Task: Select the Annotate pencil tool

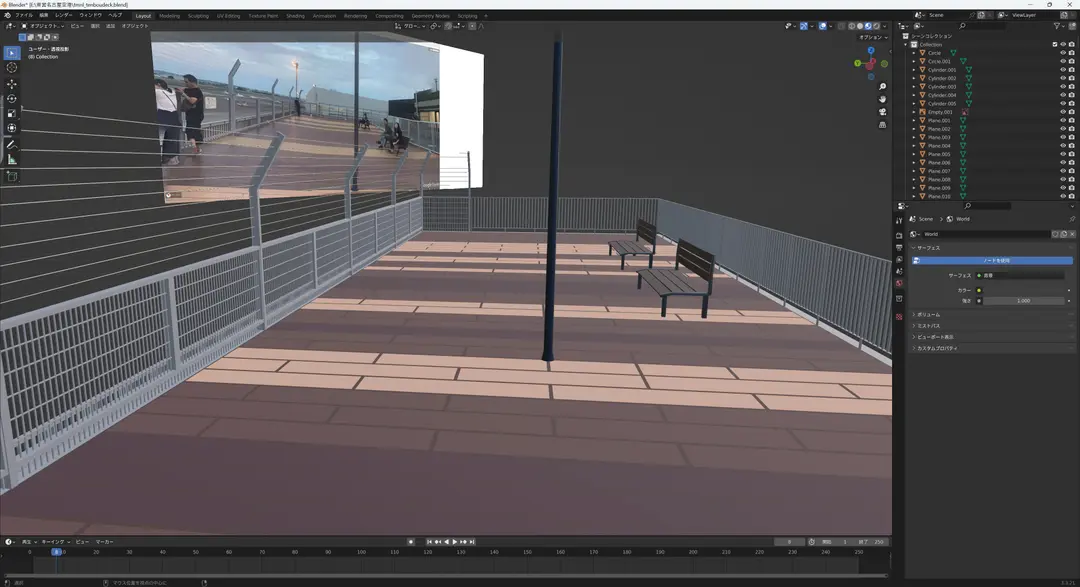Action: click(x=12, y=145)
